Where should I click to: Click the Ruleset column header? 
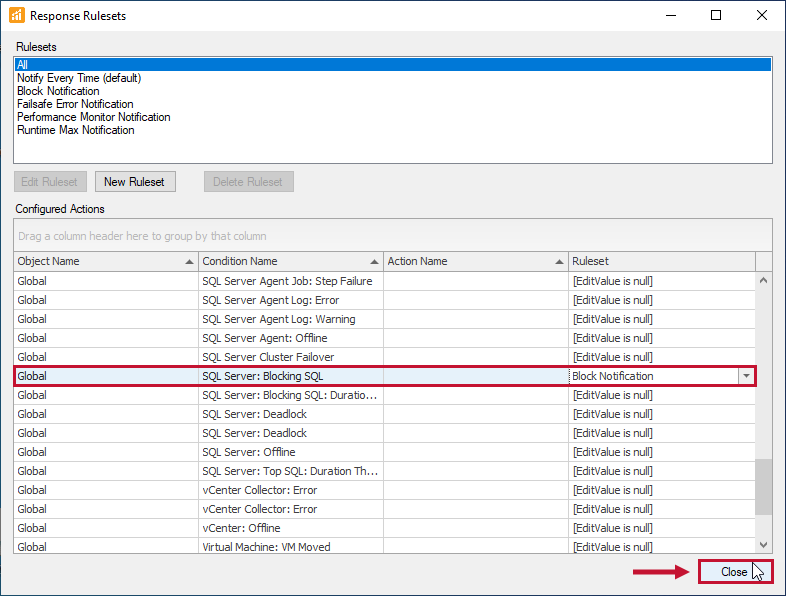[x=662, y=261]
